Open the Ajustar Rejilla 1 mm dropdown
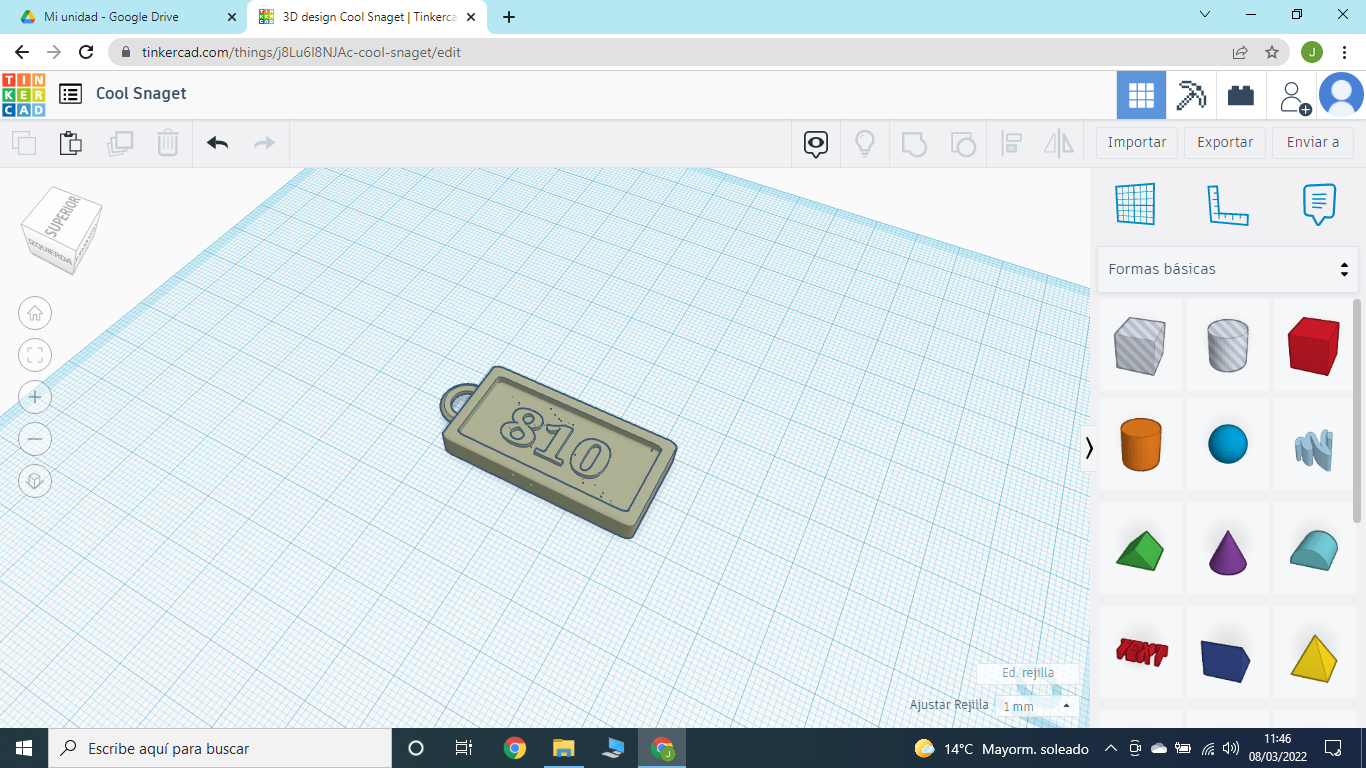Image resolution: width=1366 pixels, height=768 pixels. click(1037, 706)
